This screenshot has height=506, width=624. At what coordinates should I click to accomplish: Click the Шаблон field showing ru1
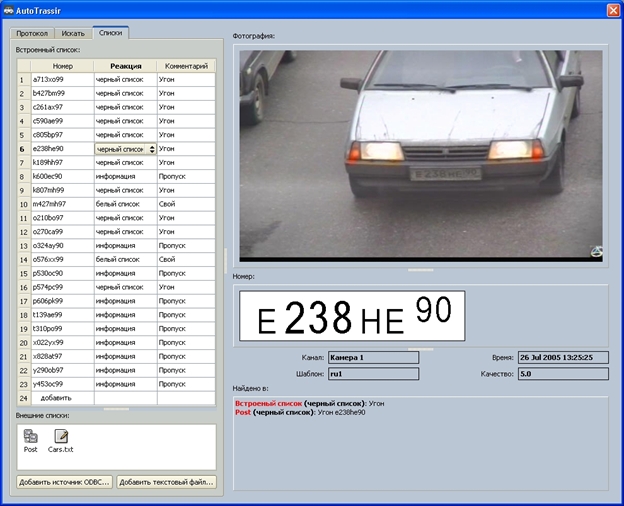[373, 374]
